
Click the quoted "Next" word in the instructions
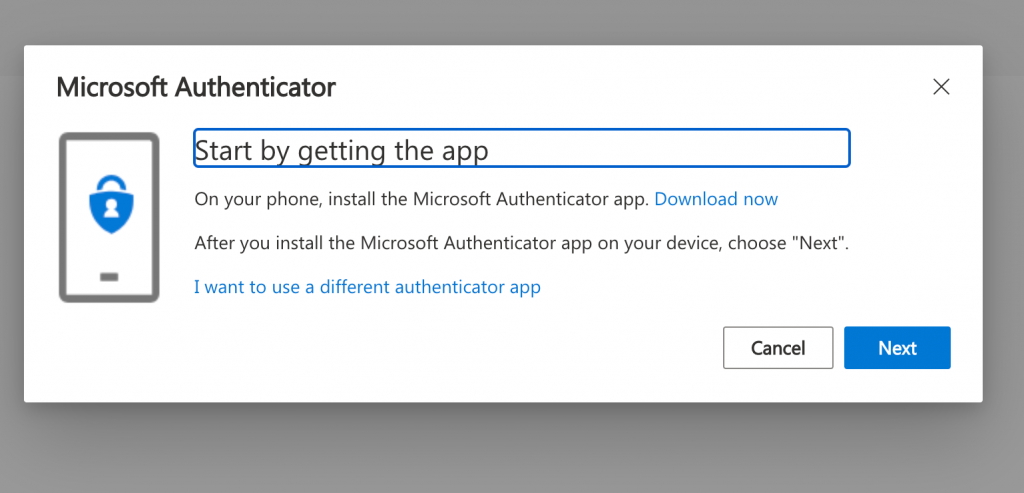pos(818,242)
